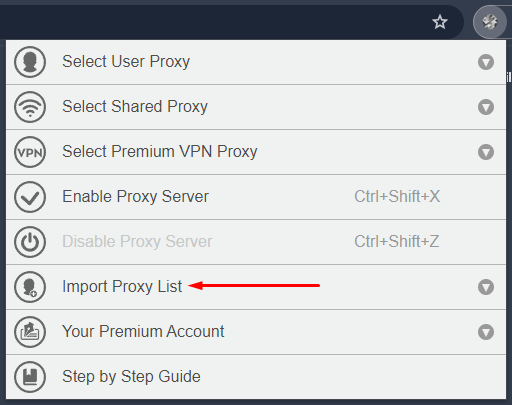Expand the Select Premium VPN Proxy arrow
512x405 pixels.
[486, 152]
